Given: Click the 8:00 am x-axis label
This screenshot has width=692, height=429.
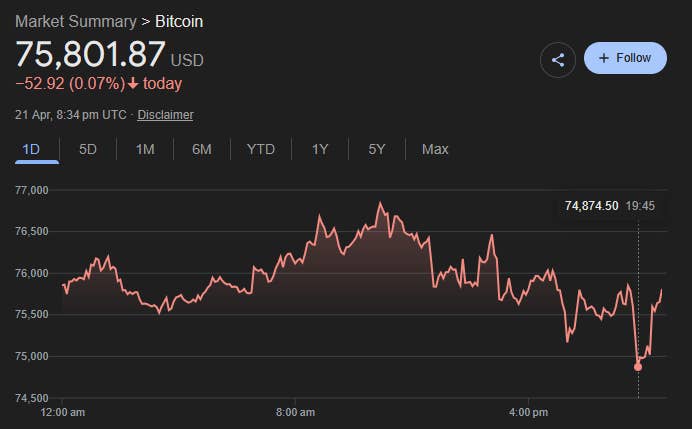Looking at the screenshot, I should (295, 412).
